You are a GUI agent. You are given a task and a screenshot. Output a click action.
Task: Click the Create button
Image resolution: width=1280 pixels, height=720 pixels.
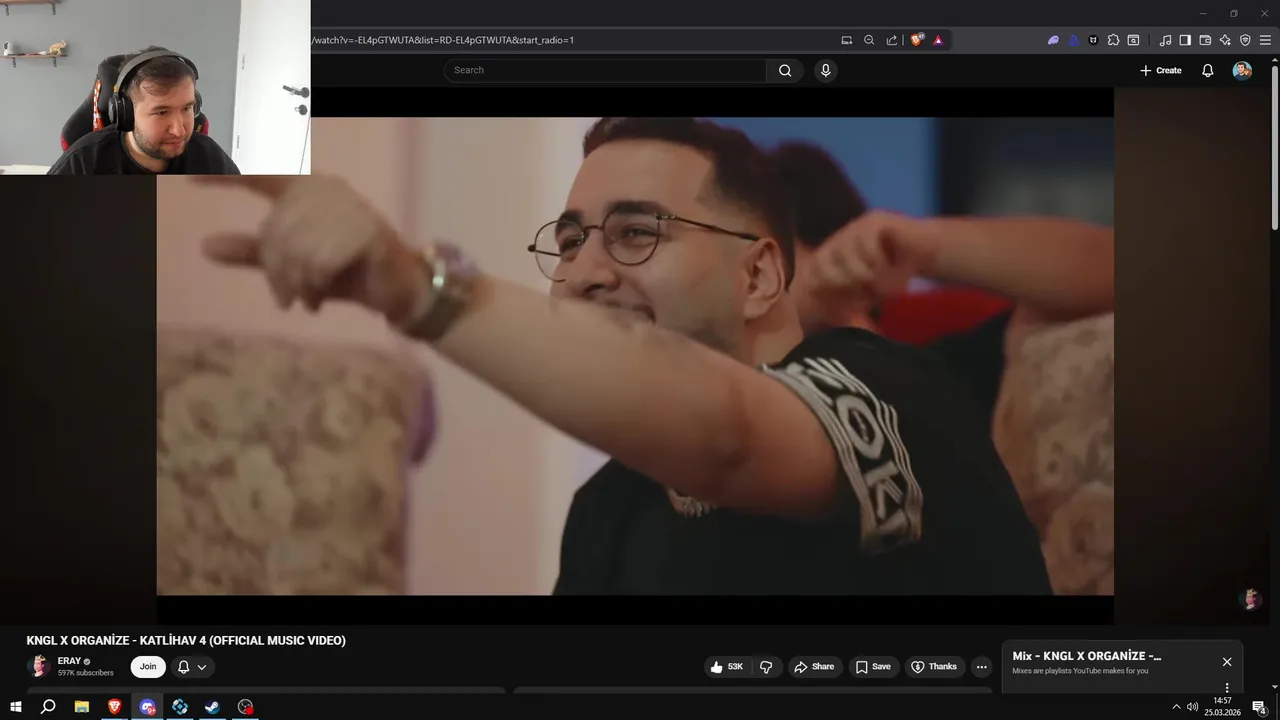coord(1161,70)
